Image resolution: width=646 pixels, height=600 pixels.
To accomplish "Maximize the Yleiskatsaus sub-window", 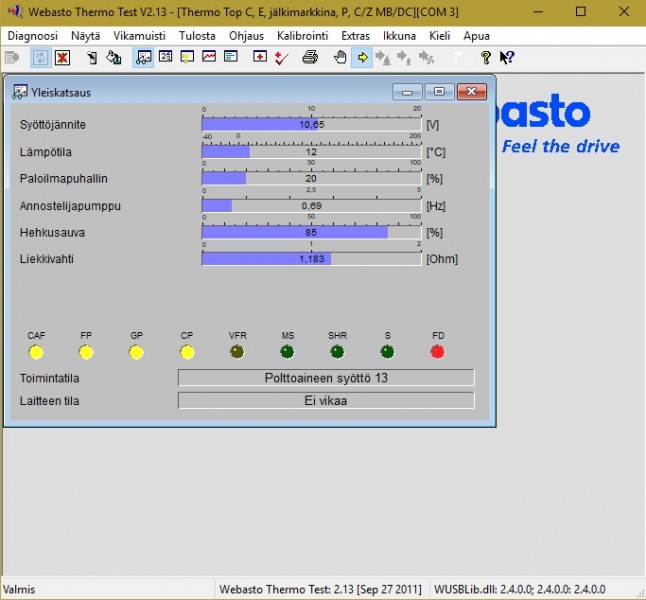I will [439, 92].
